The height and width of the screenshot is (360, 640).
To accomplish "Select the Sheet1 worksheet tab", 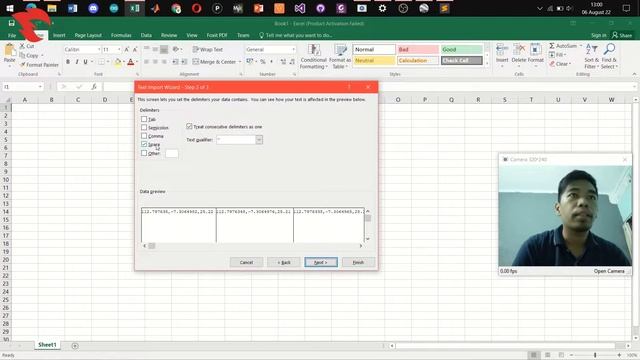I will tap(47, 345).
